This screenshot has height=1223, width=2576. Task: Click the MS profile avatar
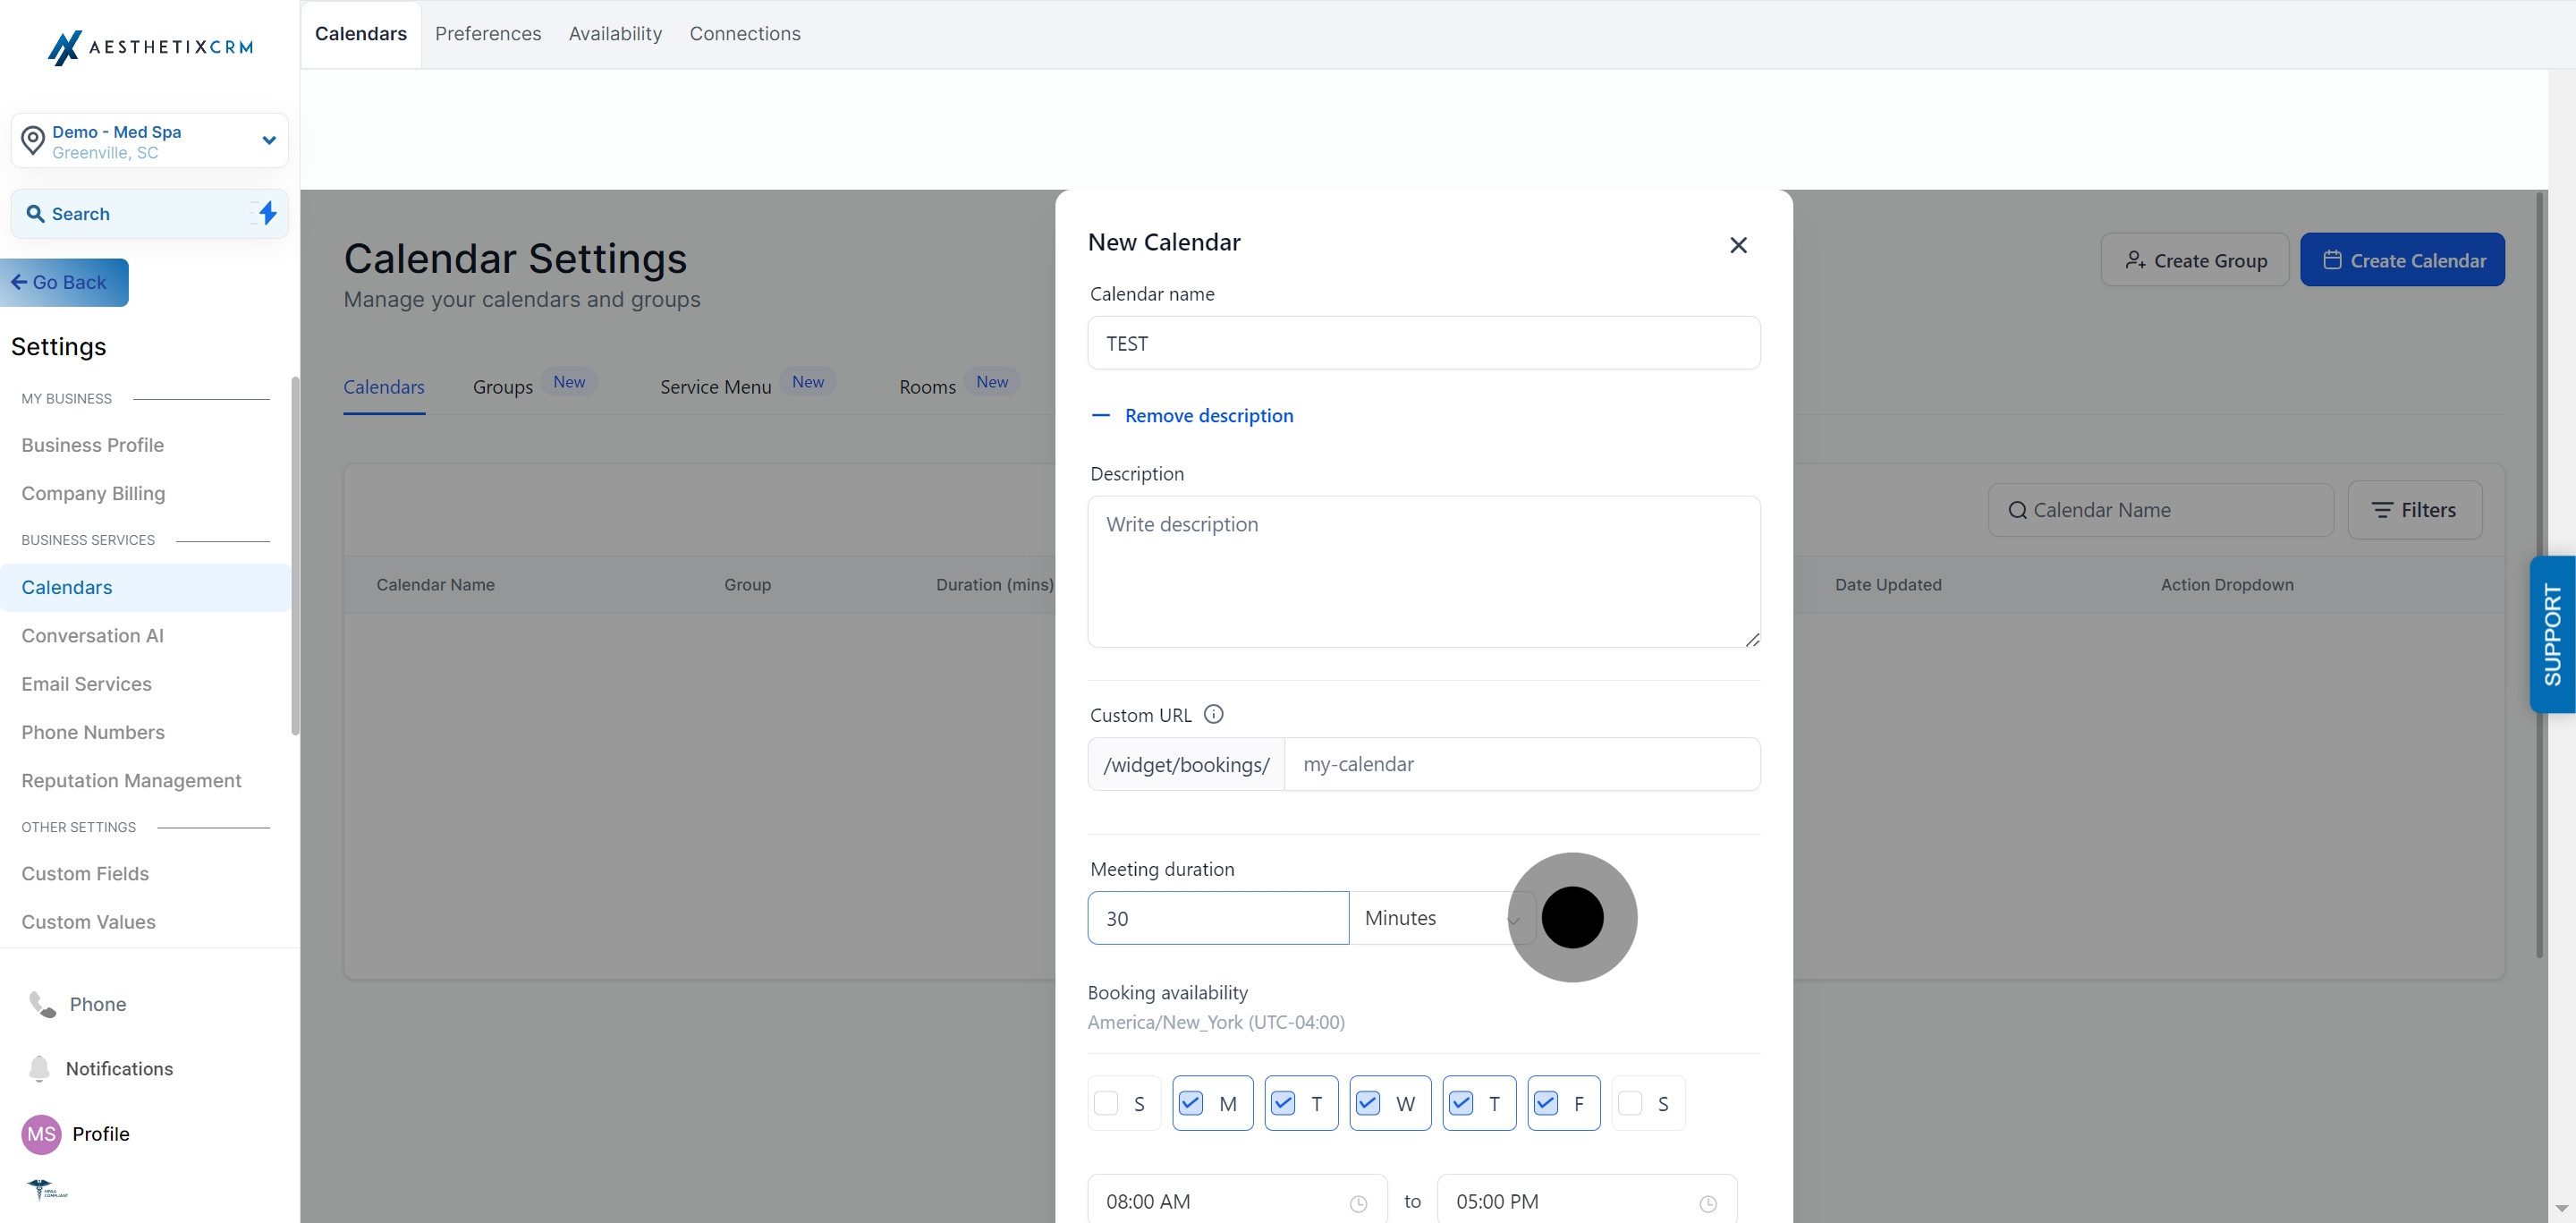(41, 1134)
